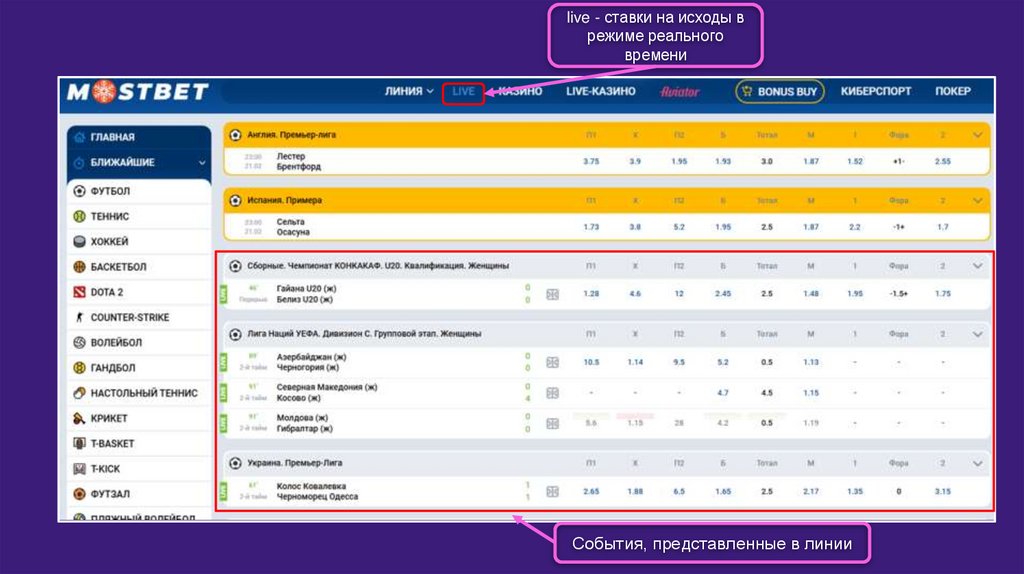Select the Counter-Strike icon
Image resolution: width=1024 pixels, height=574 pixels.
click(x=79, y=317)
